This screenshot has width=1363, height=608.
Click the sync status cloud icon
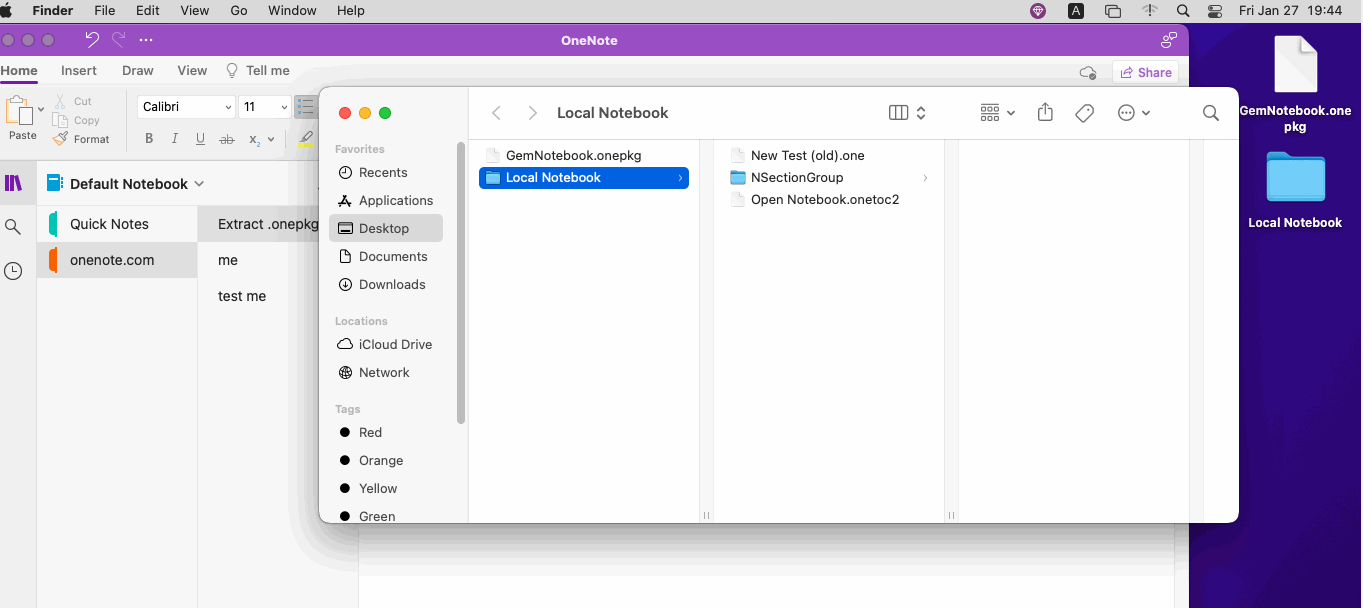pyautogui.click(x=1088, y=72)
